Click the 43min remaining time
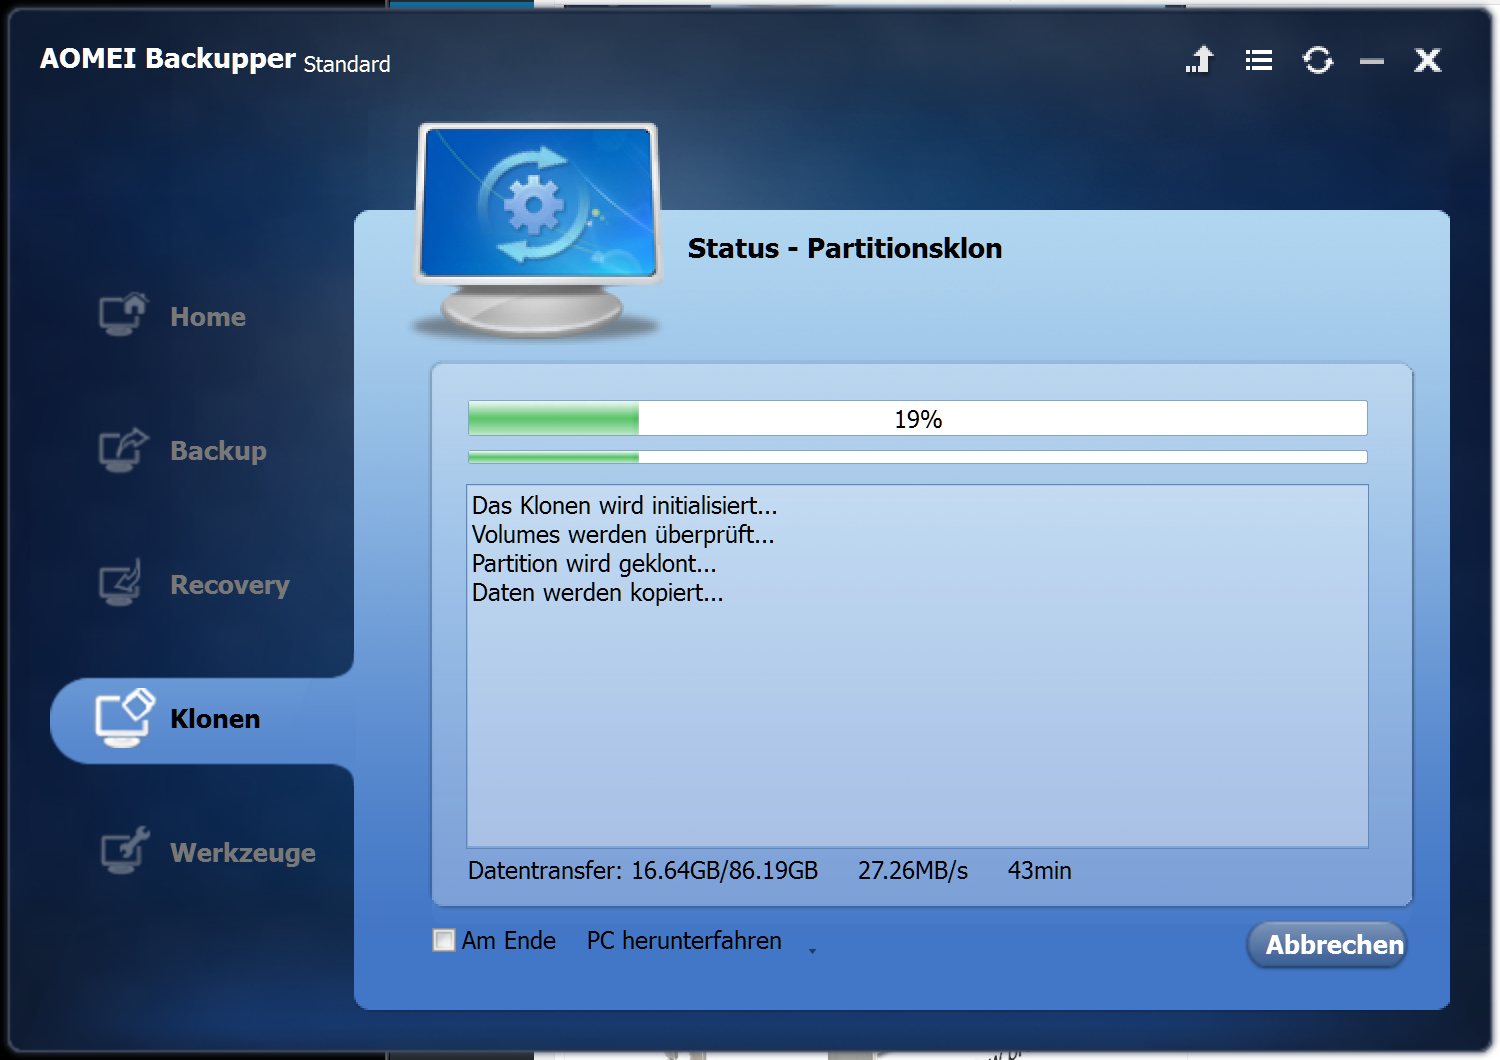This screenshot has height=1060, width=1500. click(1039, 870)
